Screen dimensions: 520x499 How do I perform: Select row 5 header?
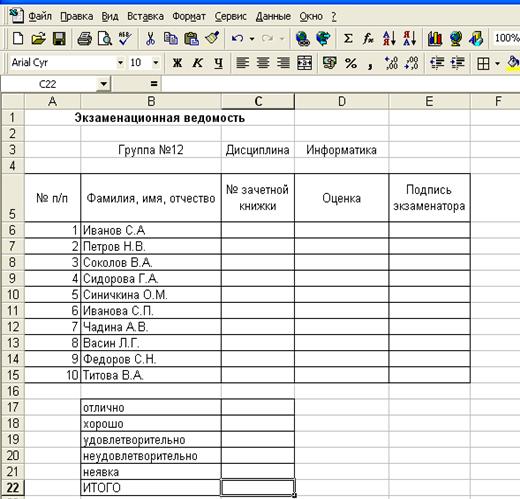[x=12, y=198]
